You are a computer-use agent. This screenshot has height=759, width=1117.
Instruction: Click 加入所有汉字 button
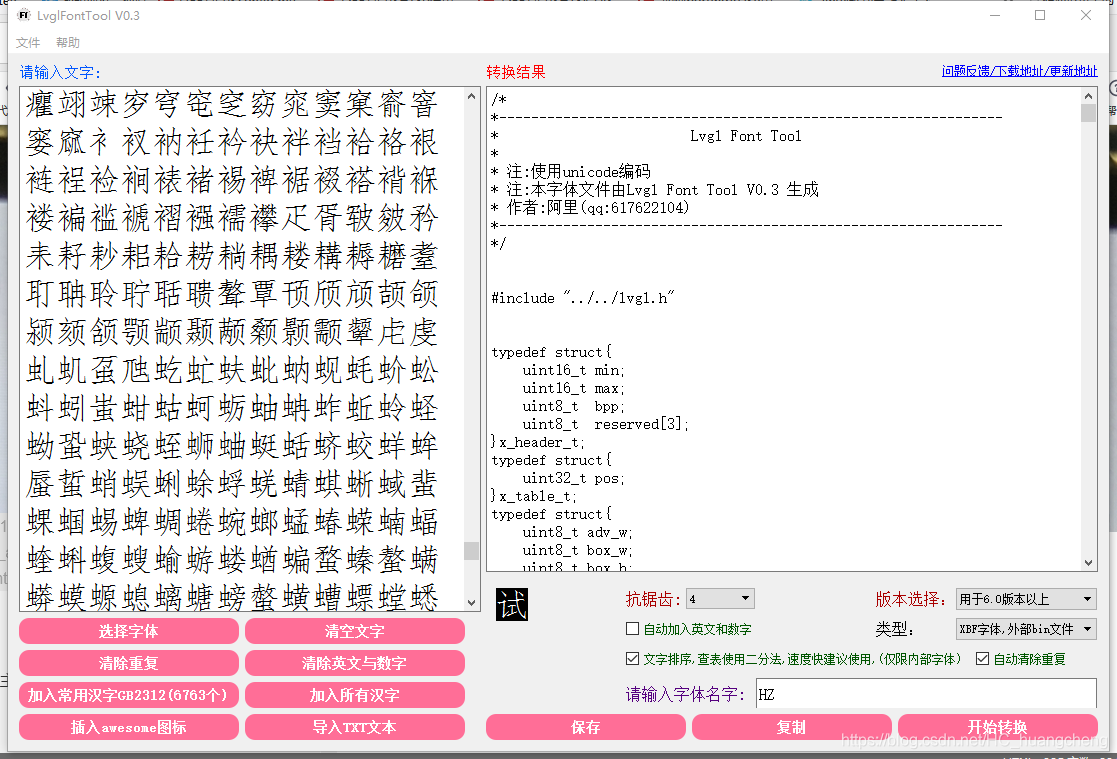click(355, 695)
